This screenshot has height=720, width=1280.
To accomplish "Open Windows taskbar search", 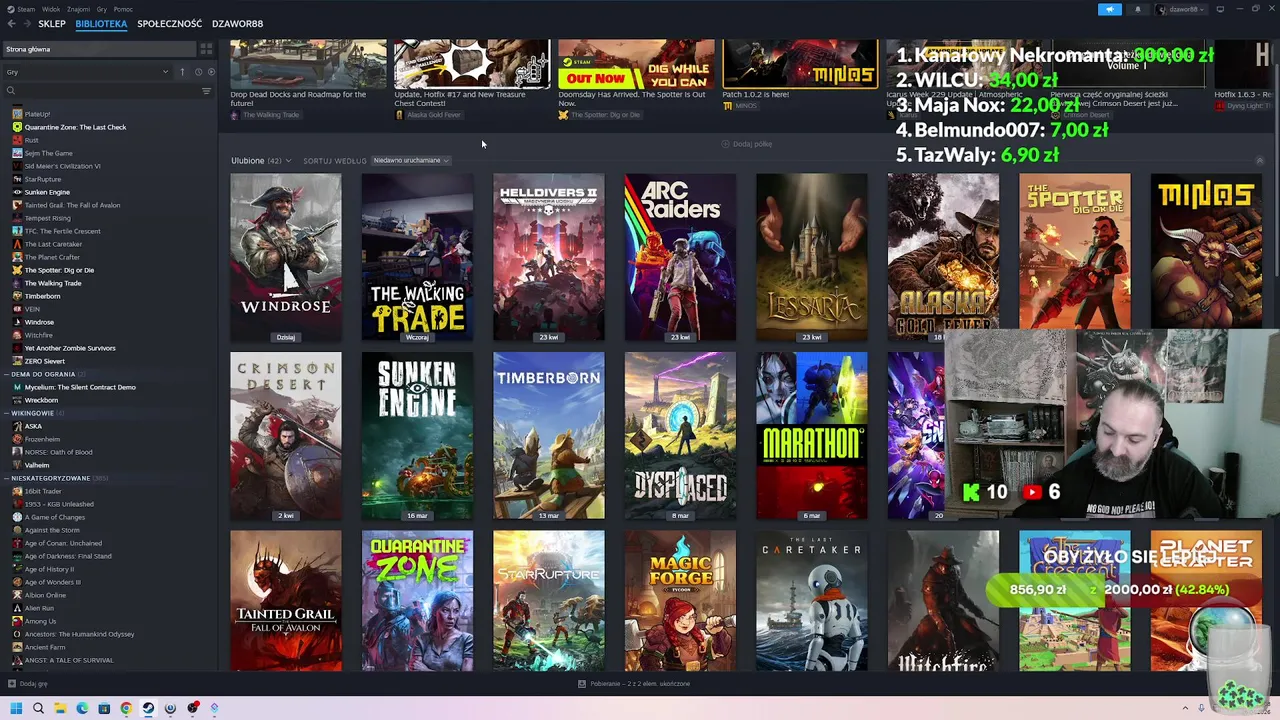I will pos(38,708).
